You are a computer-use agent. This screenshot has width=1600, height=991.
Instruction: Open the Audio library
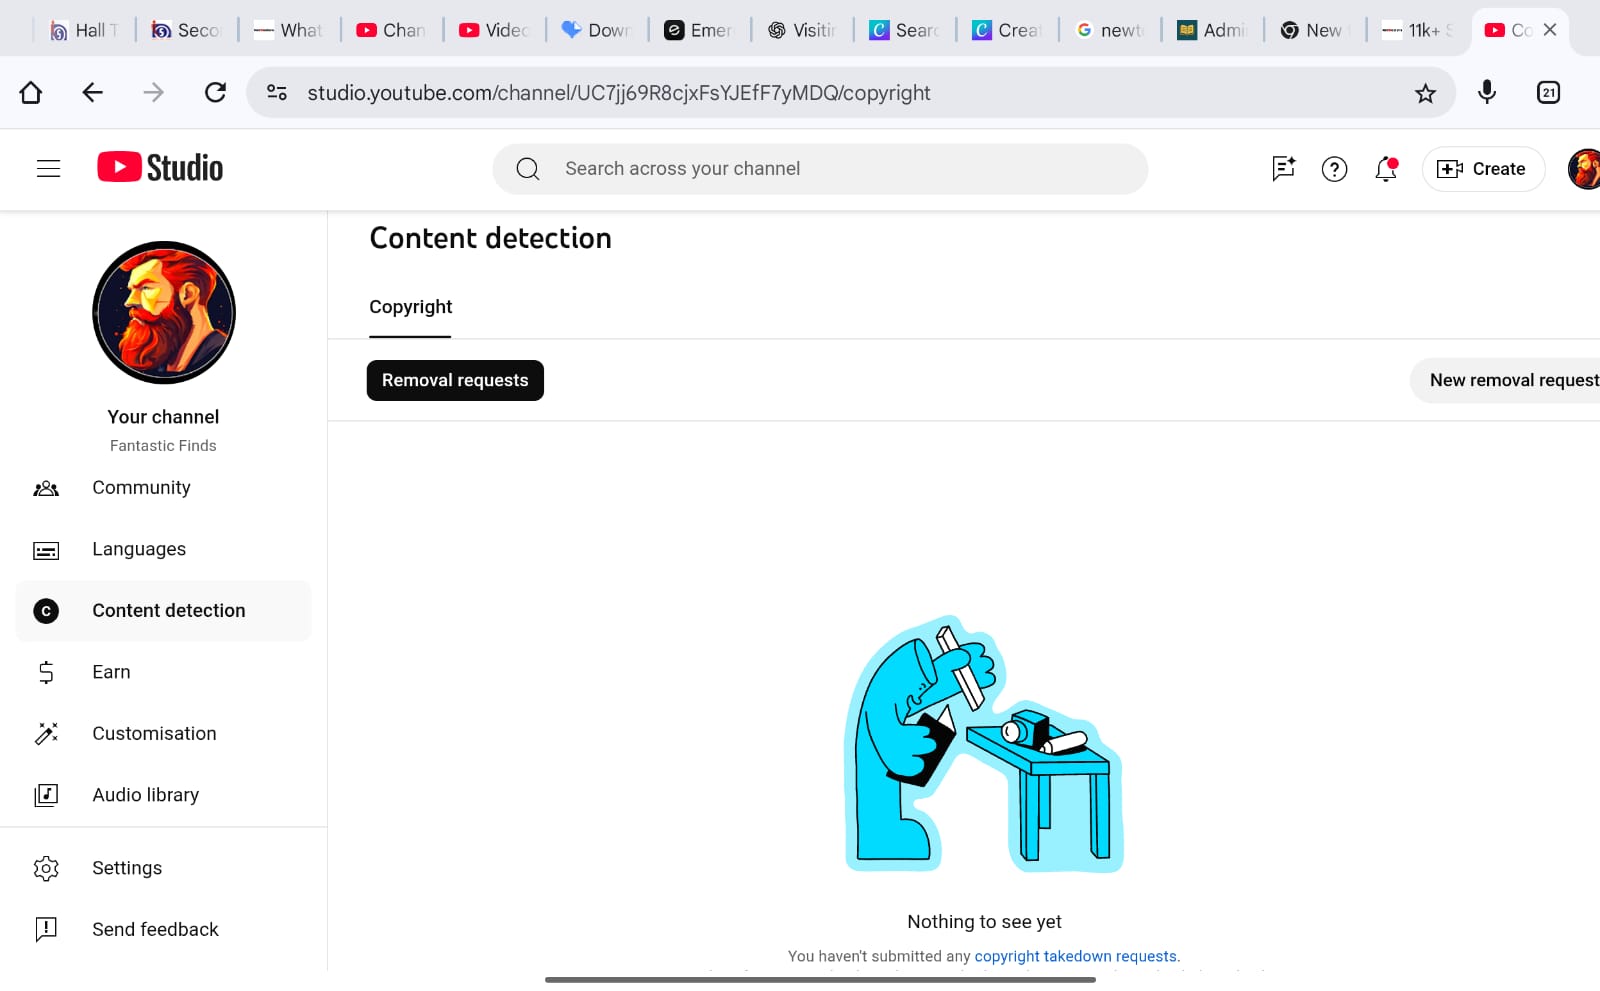146,795
